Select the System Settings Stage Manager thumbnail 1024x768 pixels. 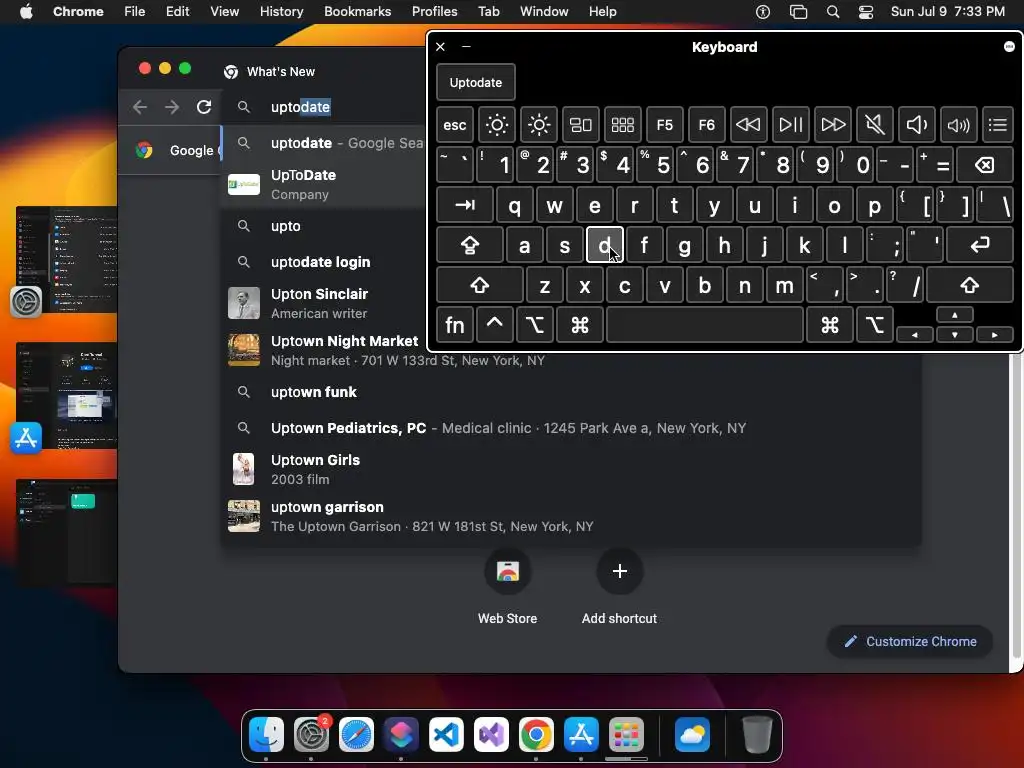67,259
